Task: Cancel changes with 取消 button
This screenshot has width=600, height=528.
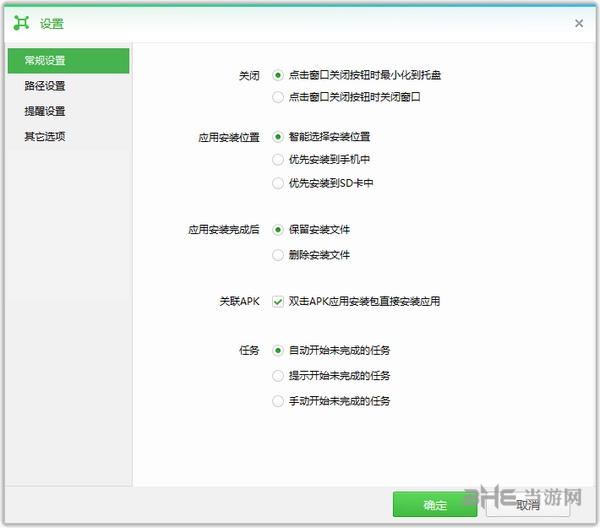Action: pos(528,505)
